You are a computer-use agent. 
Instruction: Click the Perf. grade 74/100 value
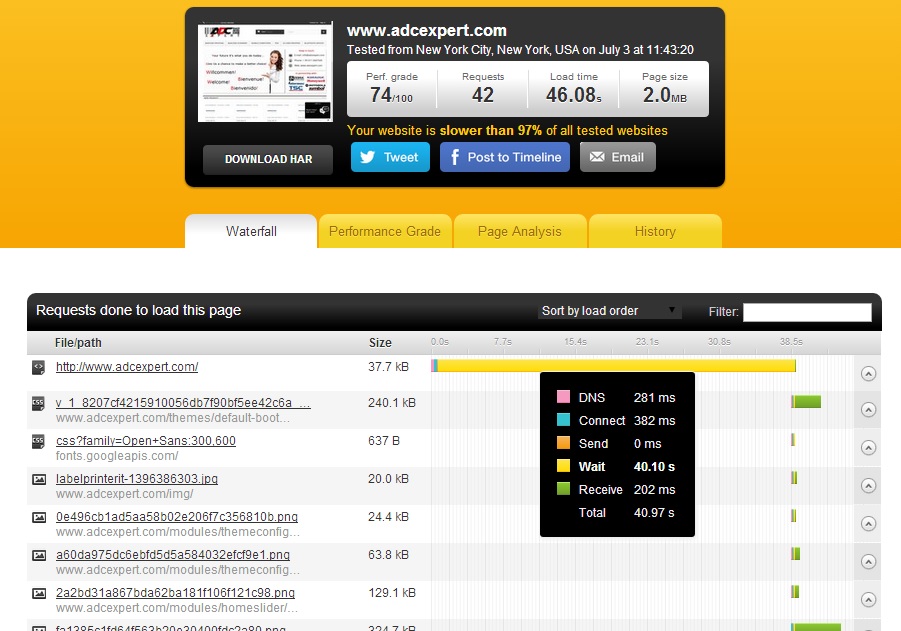tap(391, 95)
